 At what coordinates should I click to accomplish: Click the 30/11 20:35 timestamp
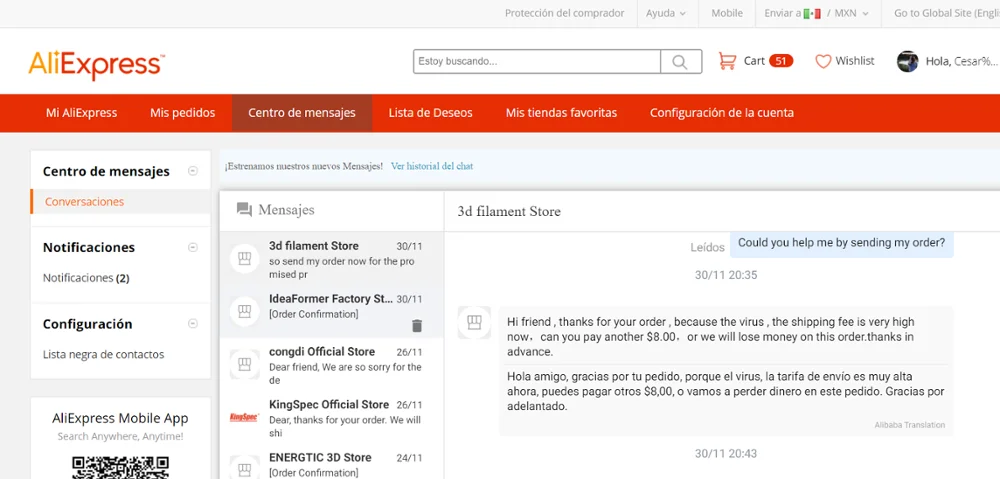(726, 275)
